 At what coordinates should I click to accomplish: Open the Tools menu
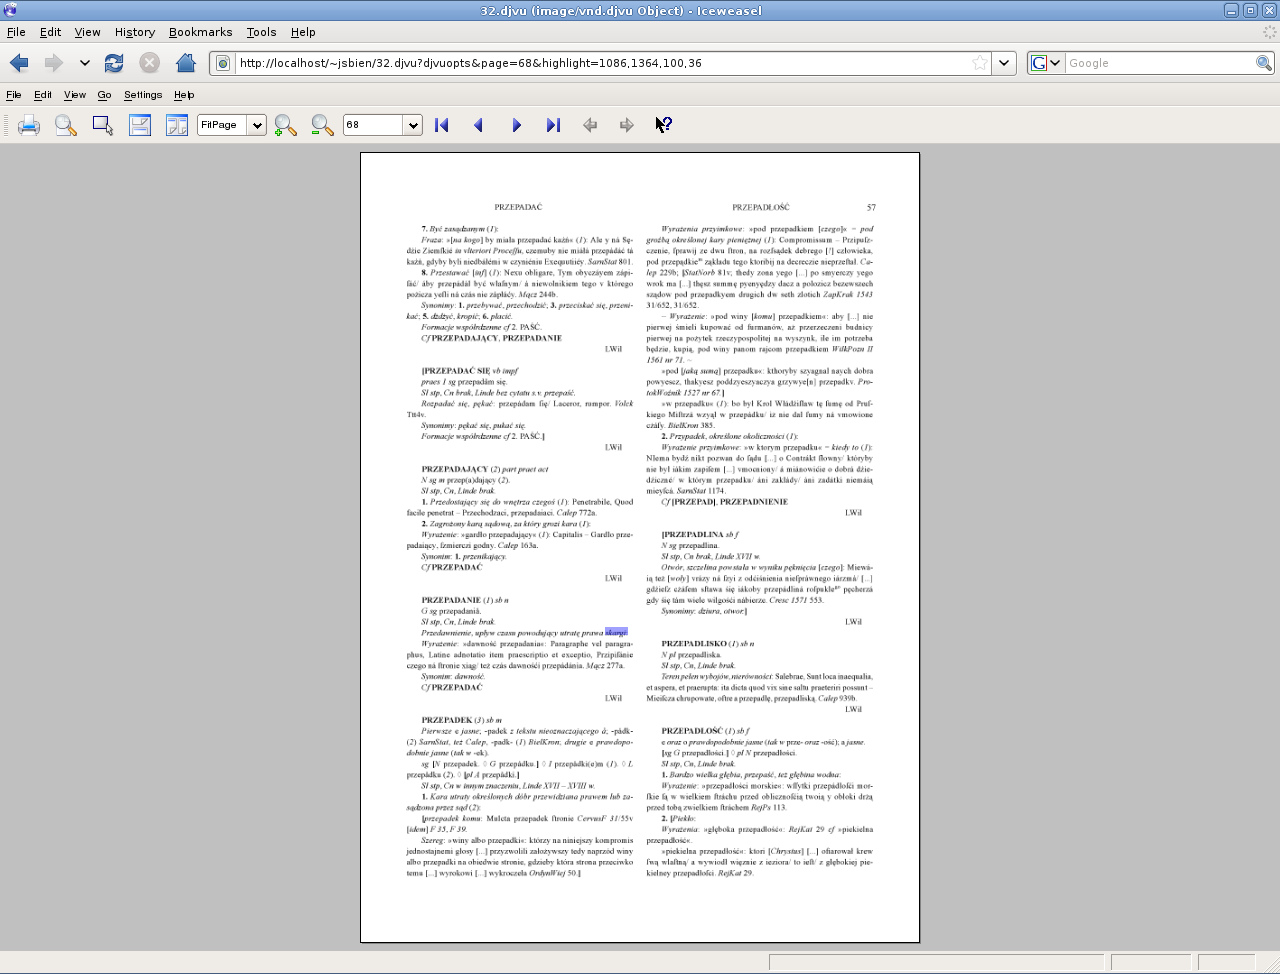[261, 32]
